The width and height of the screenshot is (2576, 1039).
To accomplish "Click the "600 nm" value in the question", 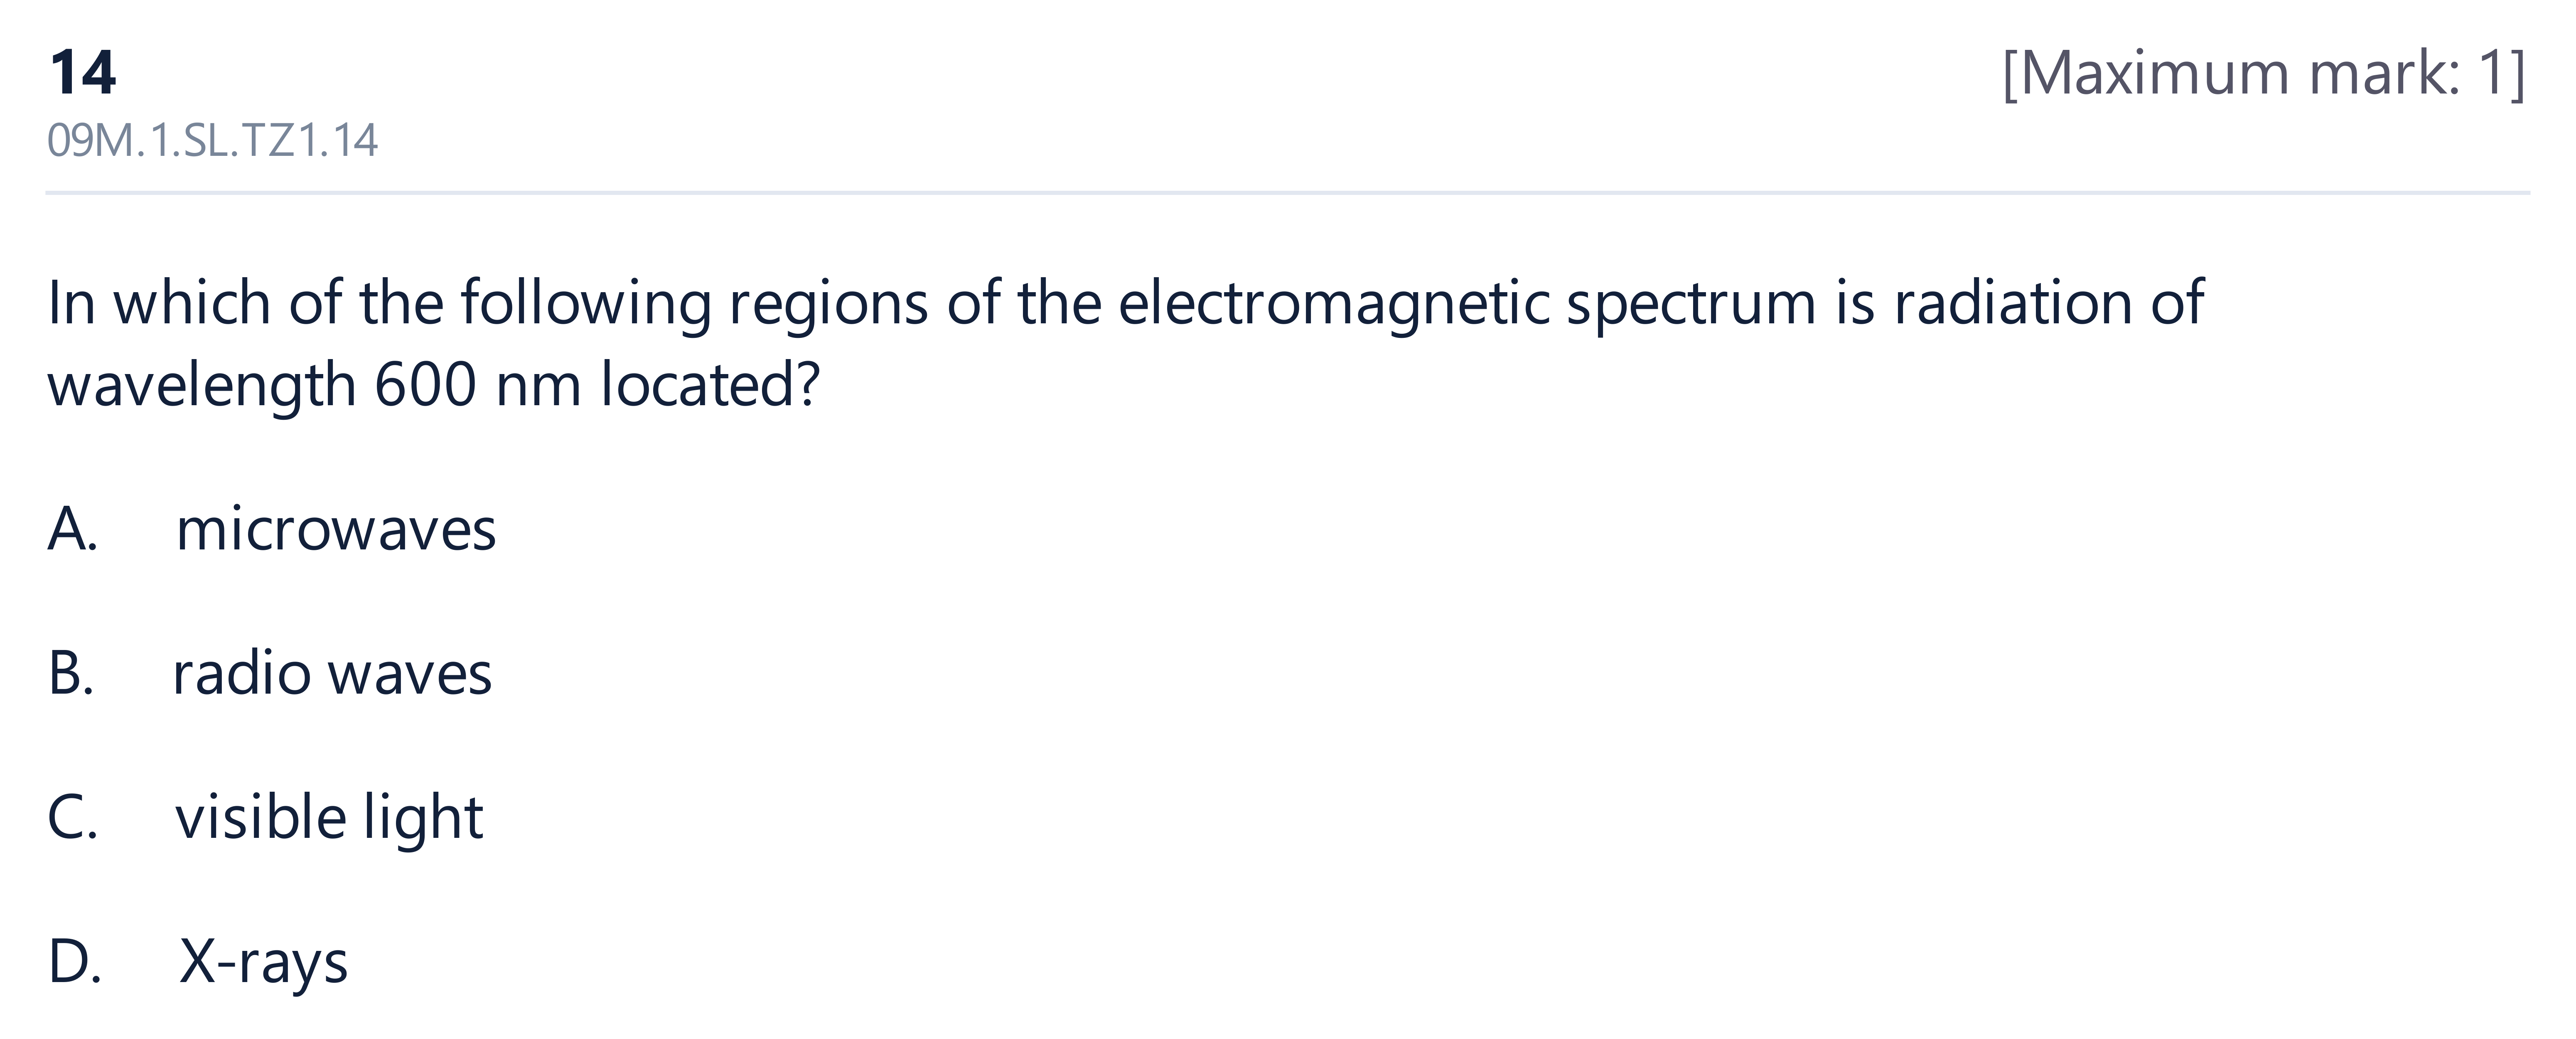I will (478, 384).
